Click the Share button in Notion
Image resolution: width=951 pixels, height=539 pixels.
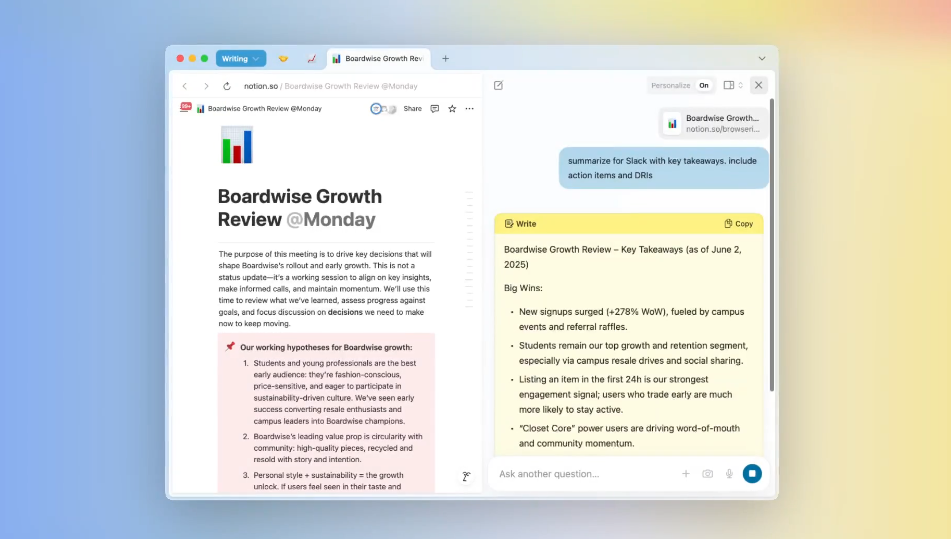412,108
